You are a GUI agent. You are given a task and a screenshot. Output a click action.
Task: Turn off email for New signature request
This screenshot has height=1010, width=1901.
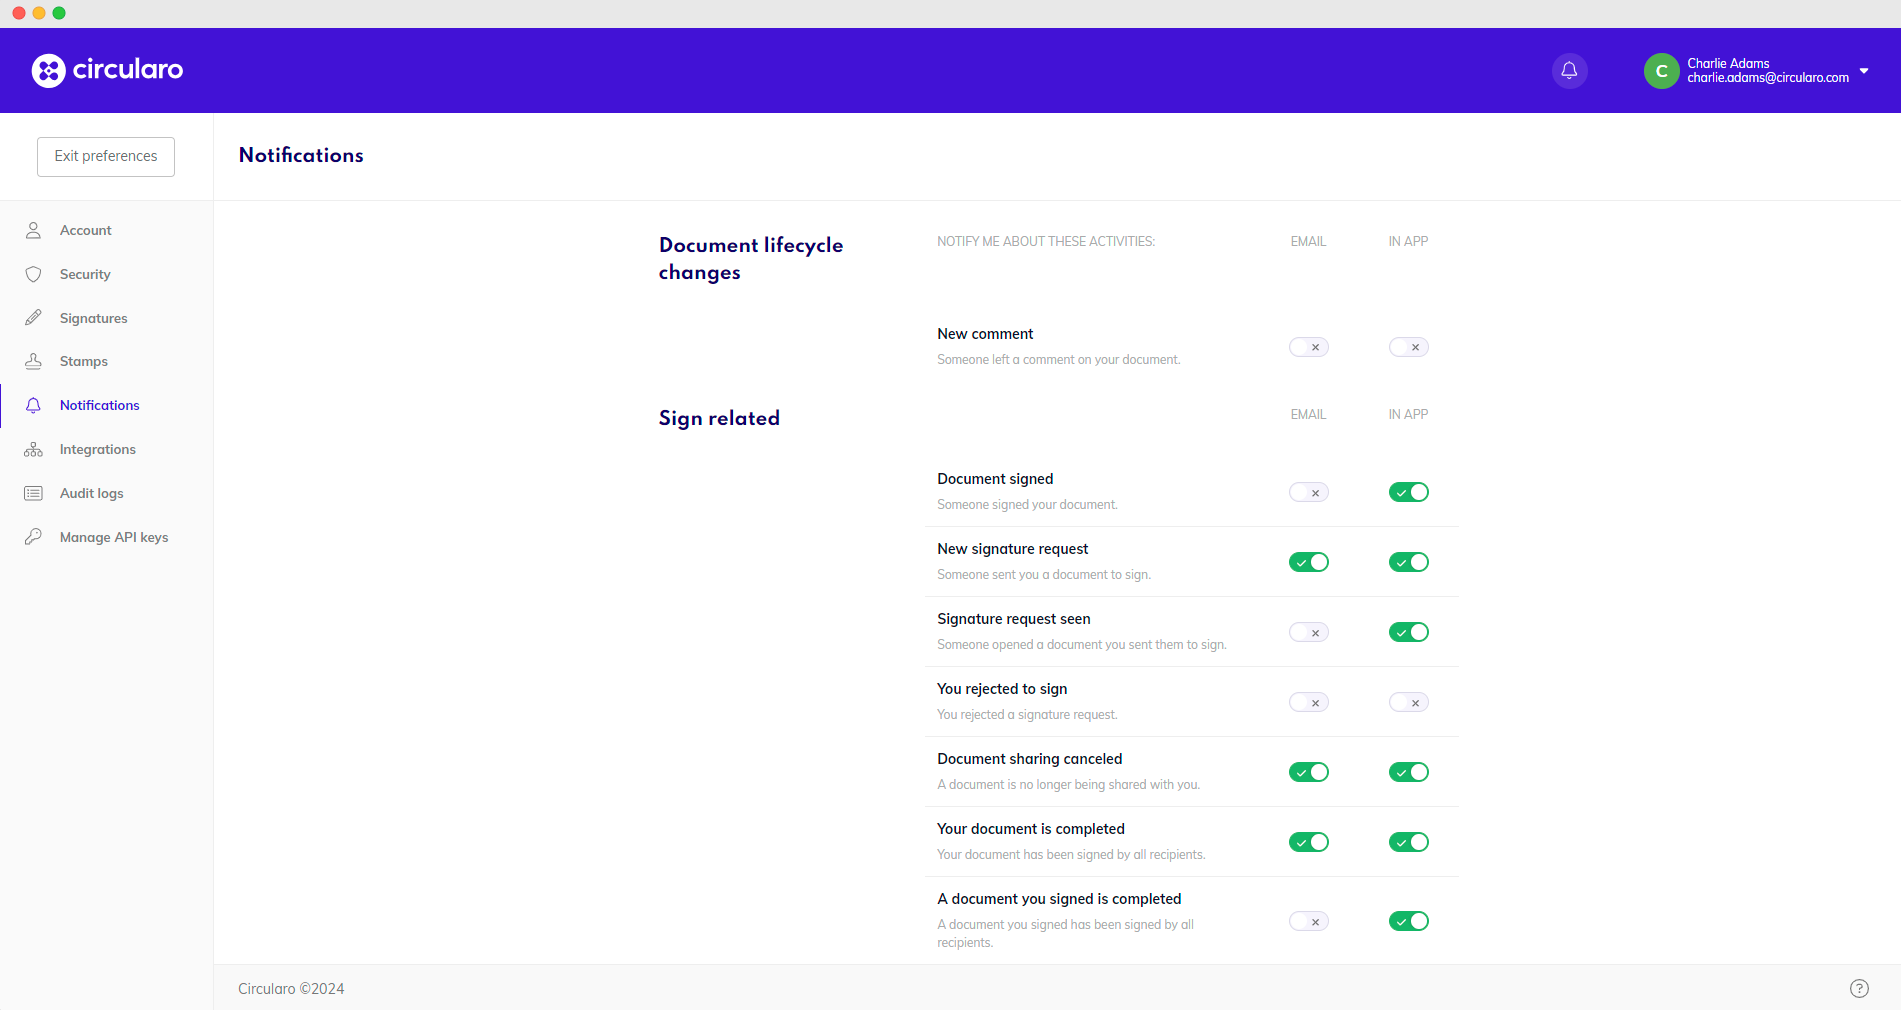(1308, 562)
